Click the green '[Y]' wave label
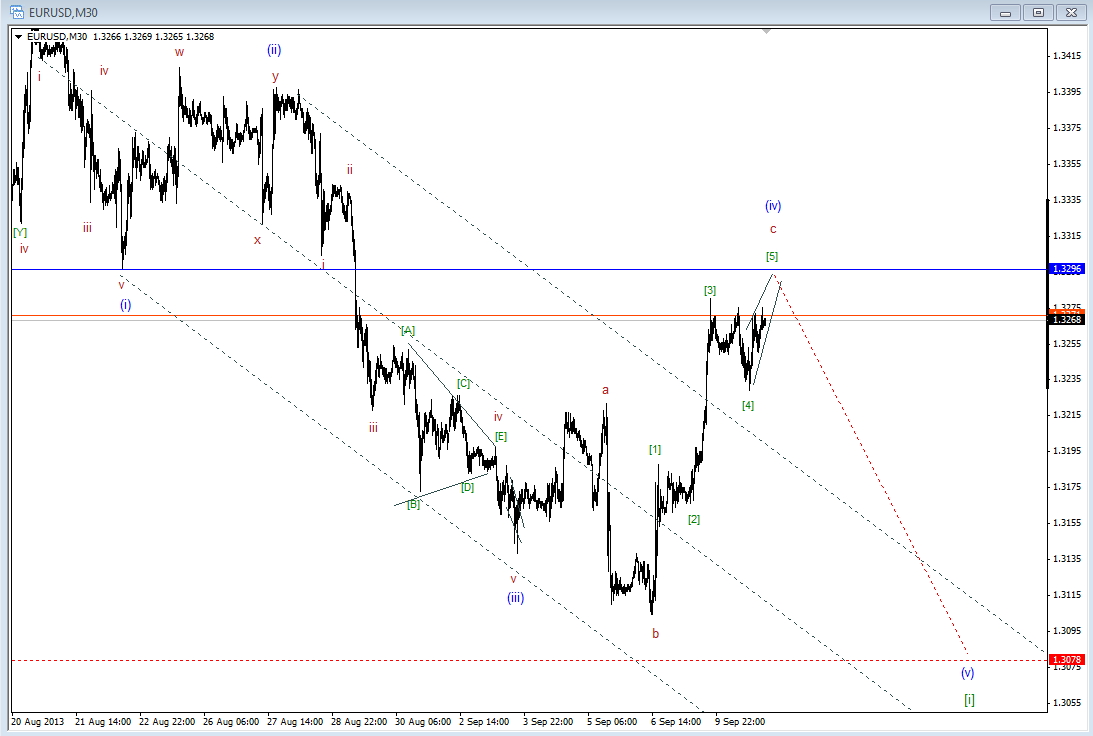This screenshot has width=1093, height=736. (x=20, y=232)
